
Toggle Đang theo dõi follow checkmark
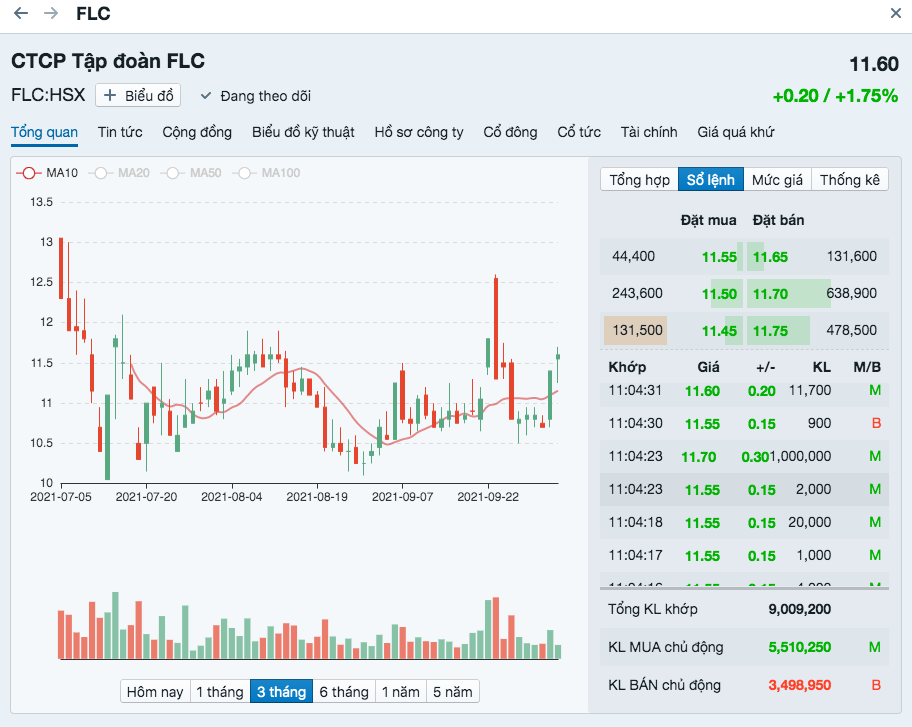pos(256,96)
